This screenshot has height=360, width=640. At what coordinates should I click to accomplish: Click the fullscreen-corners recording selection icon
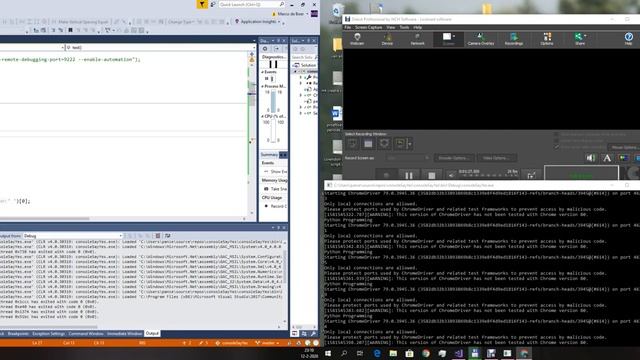click(x=384, y=144)
